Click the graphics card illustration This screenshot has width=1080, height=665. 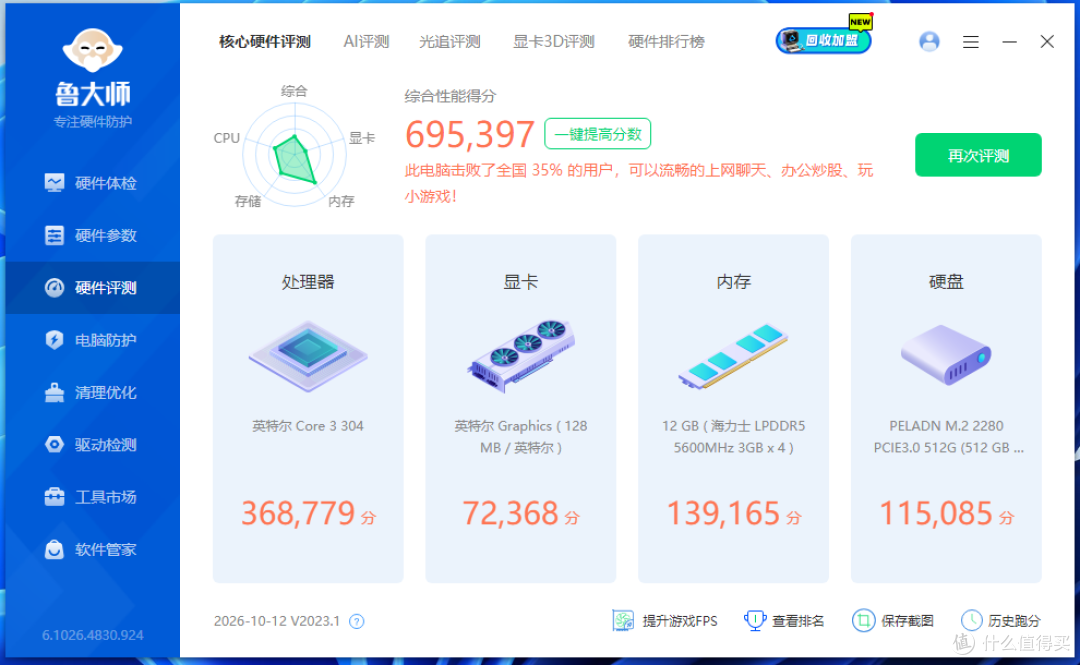click(521, 356)
